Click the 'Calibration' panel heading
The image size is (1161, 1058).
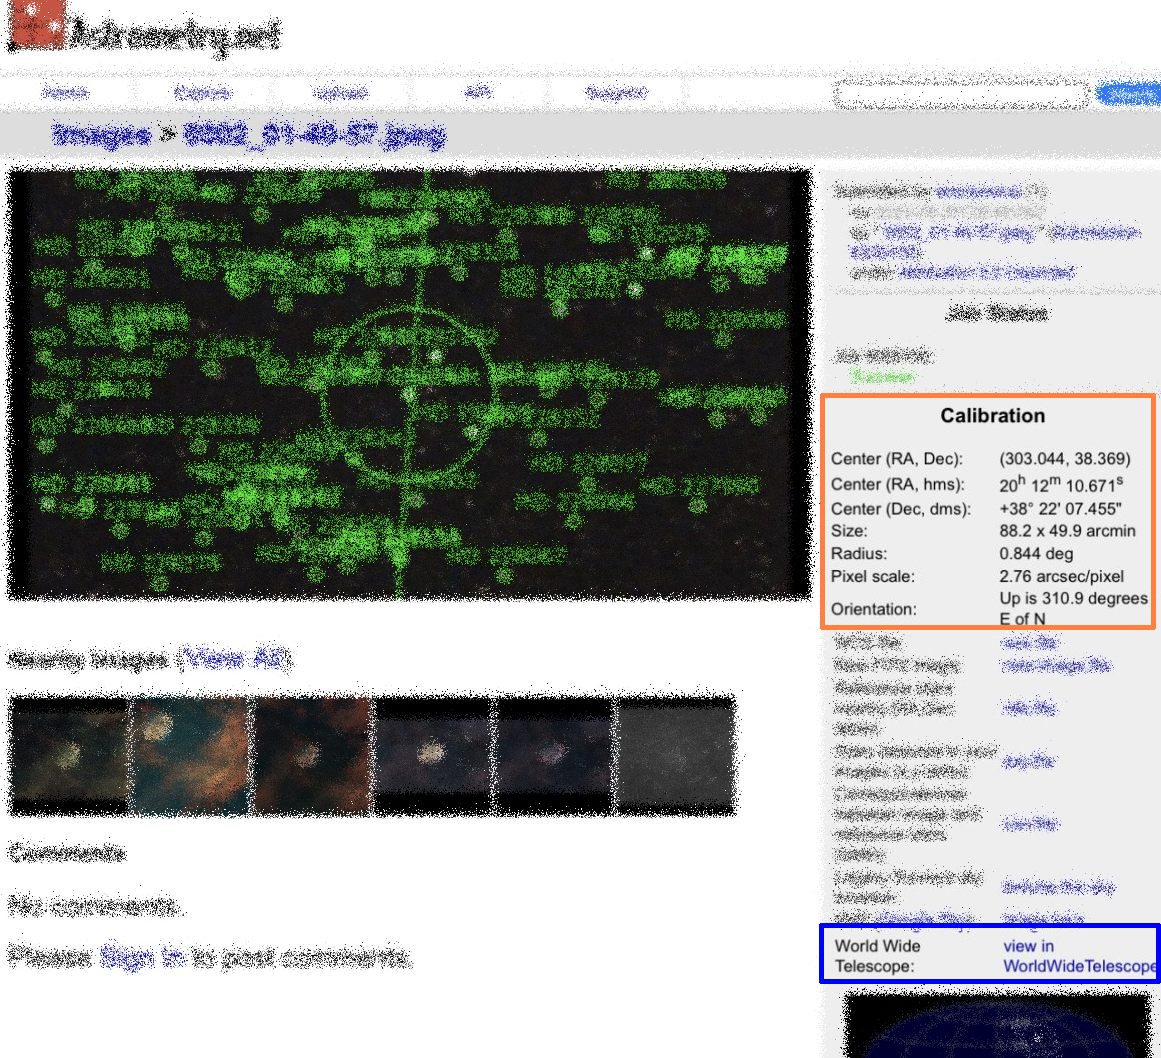992,415
